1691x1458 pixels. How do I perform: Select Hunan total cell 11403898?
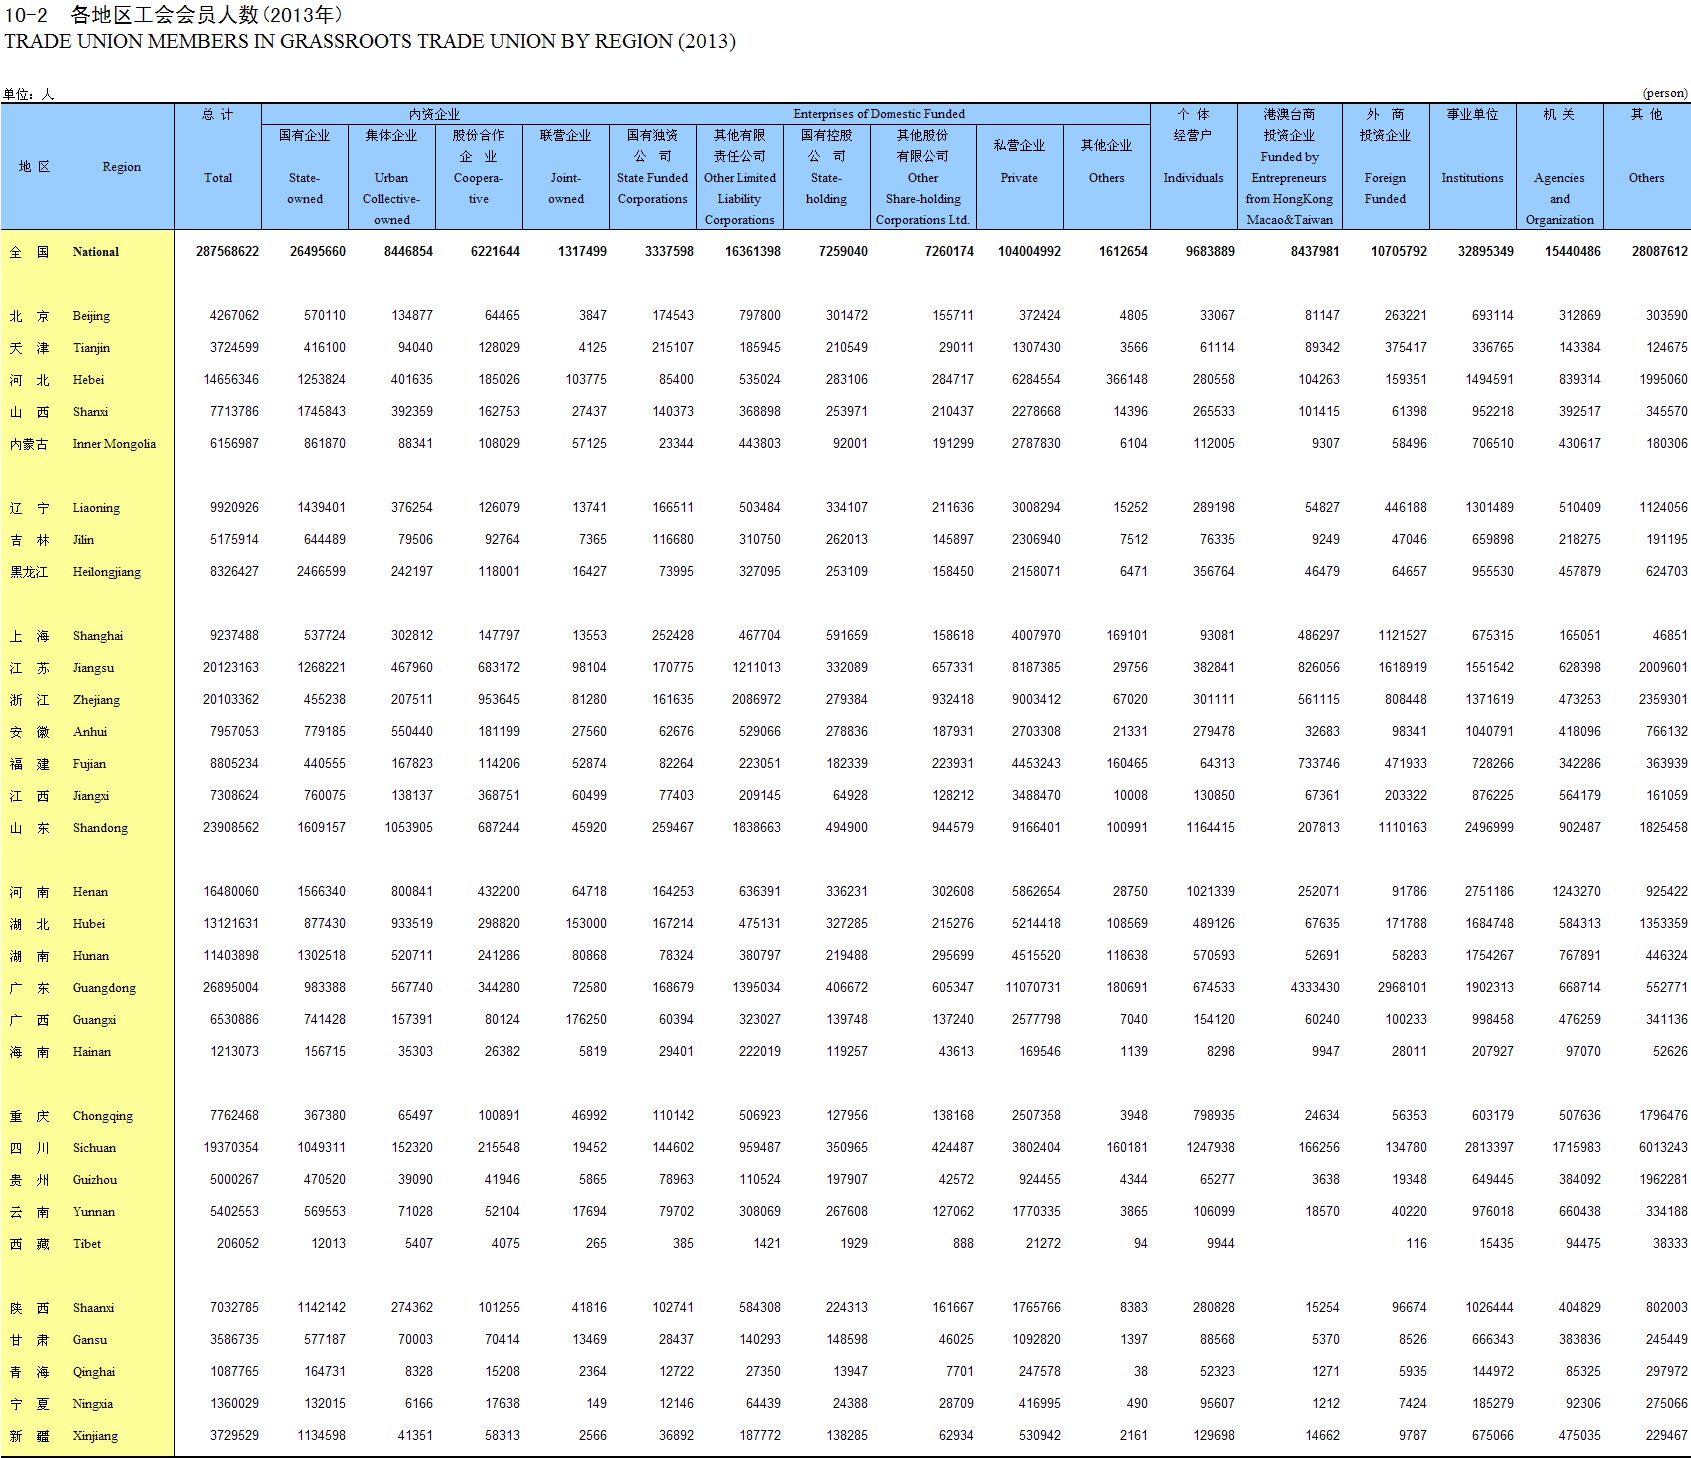(231, 956)
